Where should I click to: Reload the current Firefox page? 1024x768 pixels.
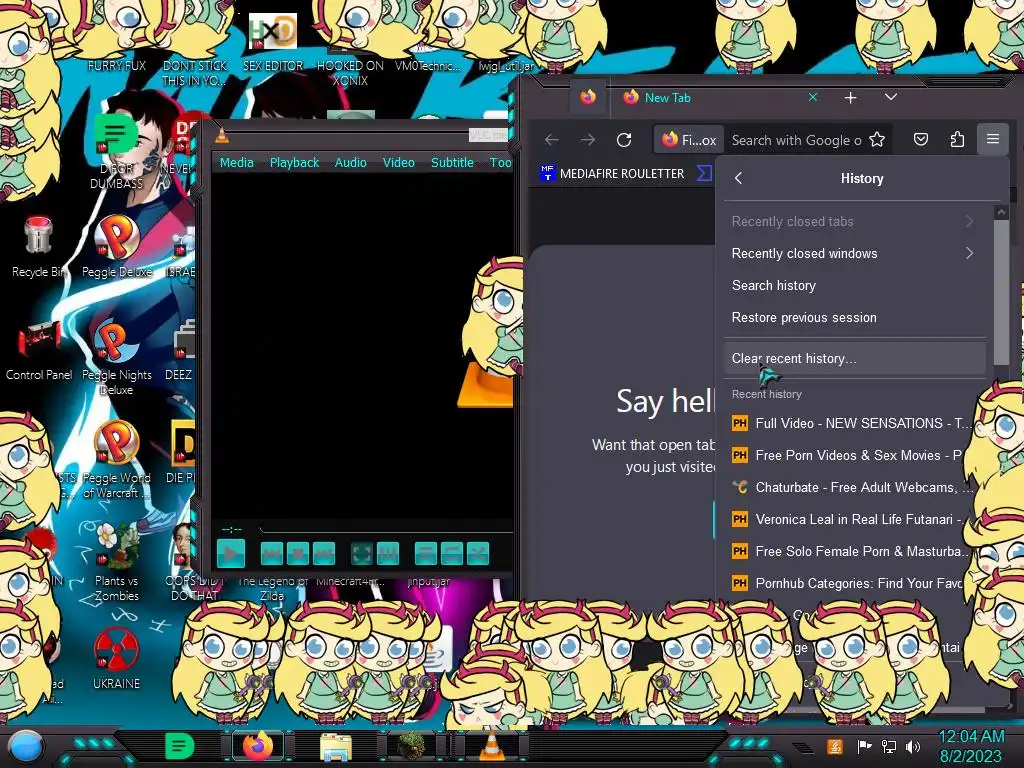coord(624,140)
